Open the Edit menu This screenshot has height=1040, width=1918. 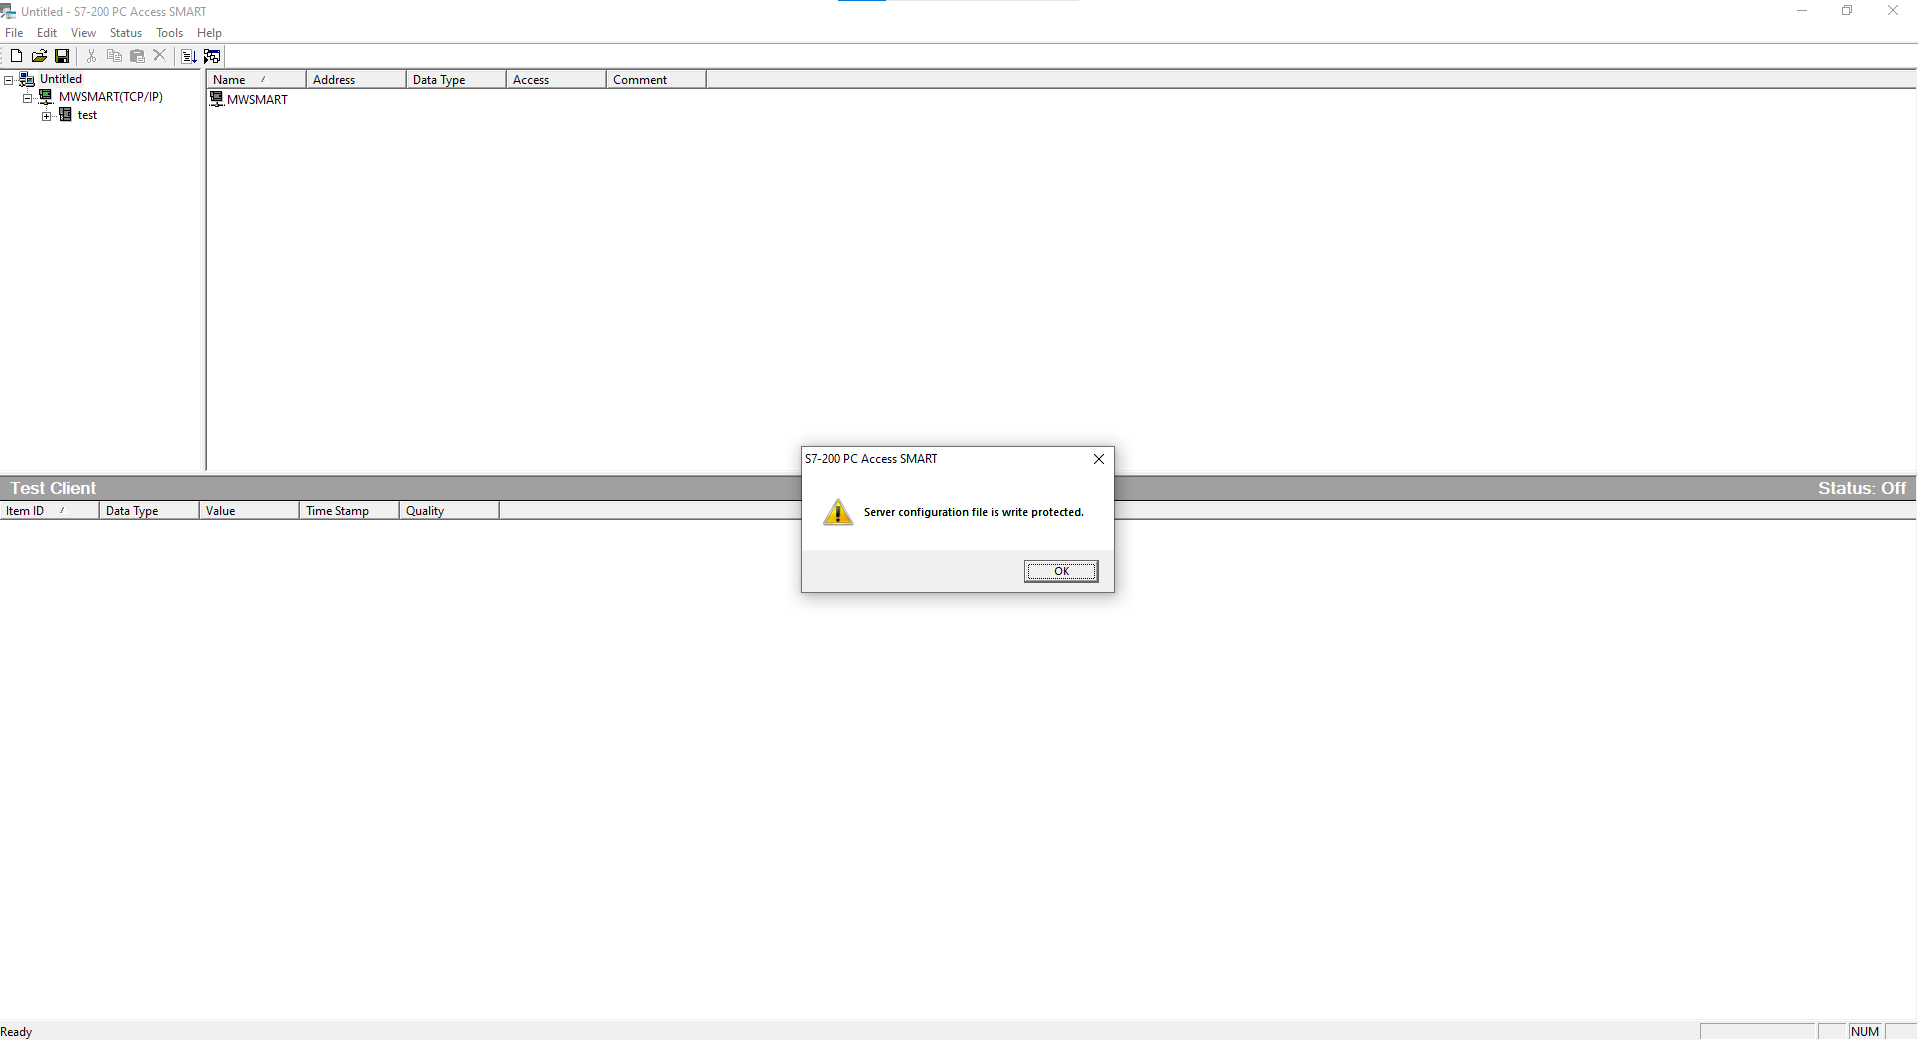click(47, 33)
